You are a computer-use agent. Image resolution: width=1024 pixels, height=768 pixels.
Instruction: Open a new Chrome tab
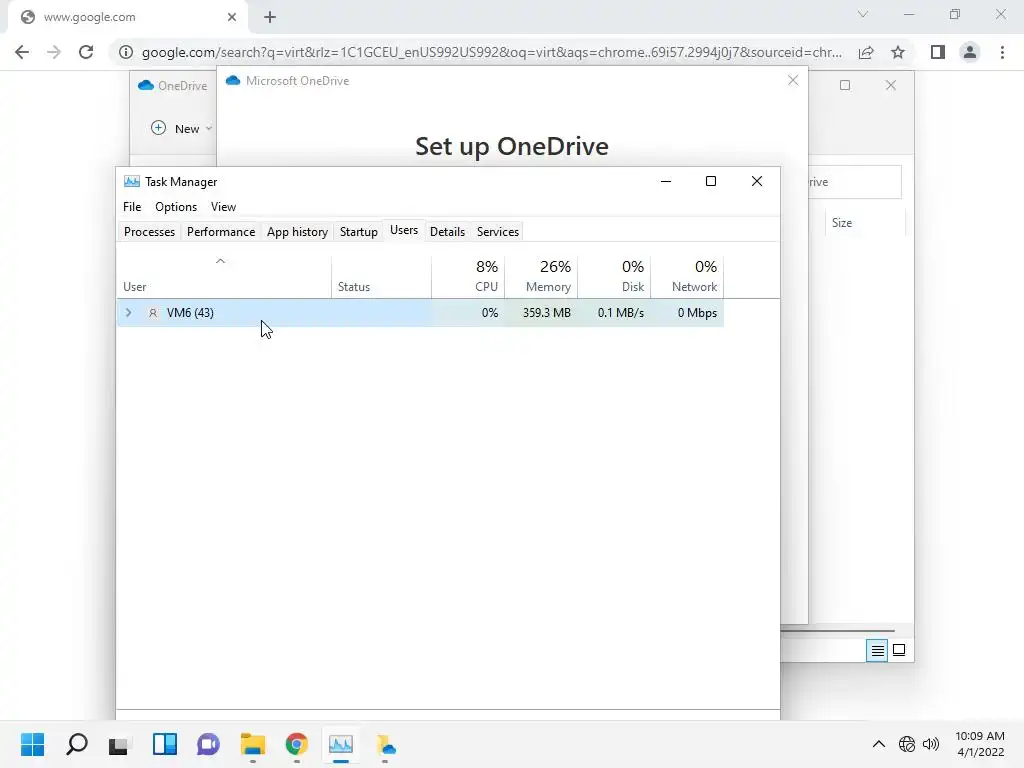[x=270, y=18]
